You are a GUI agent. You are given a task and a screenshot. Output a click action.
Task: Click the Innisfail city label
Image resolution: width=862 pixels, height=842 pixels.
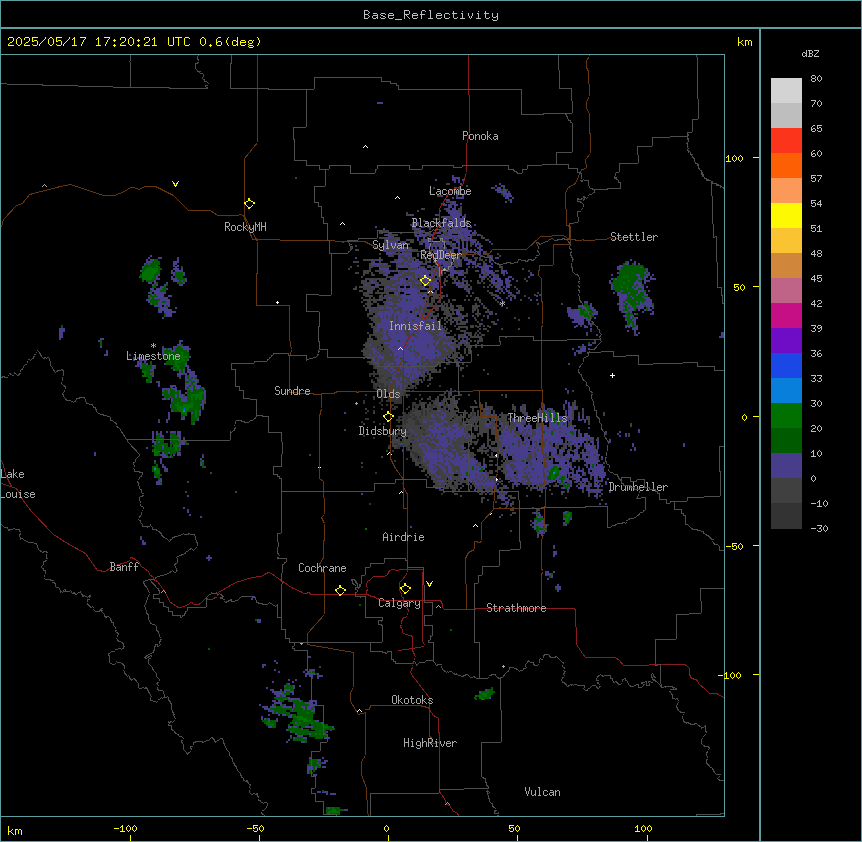coord(415,326)
